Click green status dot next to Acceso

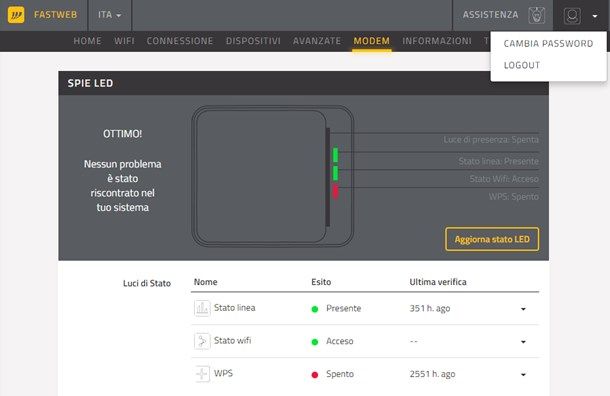coord(315,342)
